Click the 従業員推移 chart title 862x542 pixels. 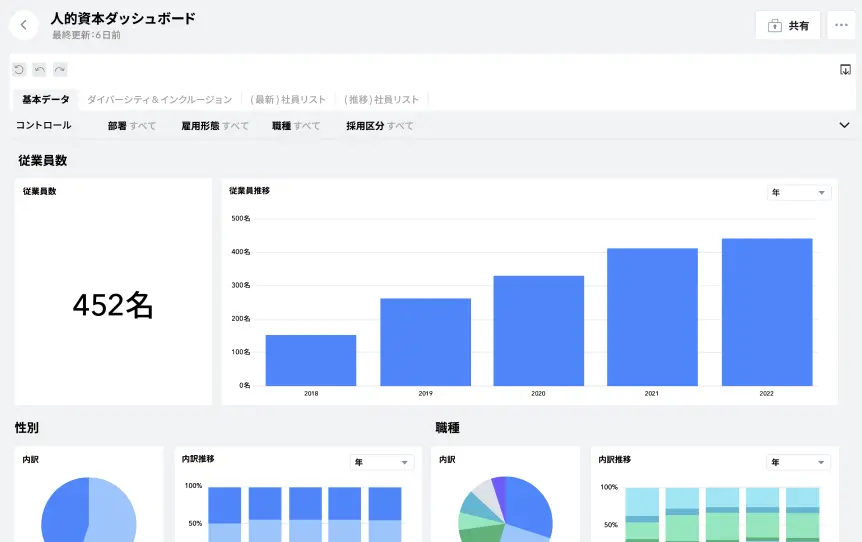tap(249, 191)
